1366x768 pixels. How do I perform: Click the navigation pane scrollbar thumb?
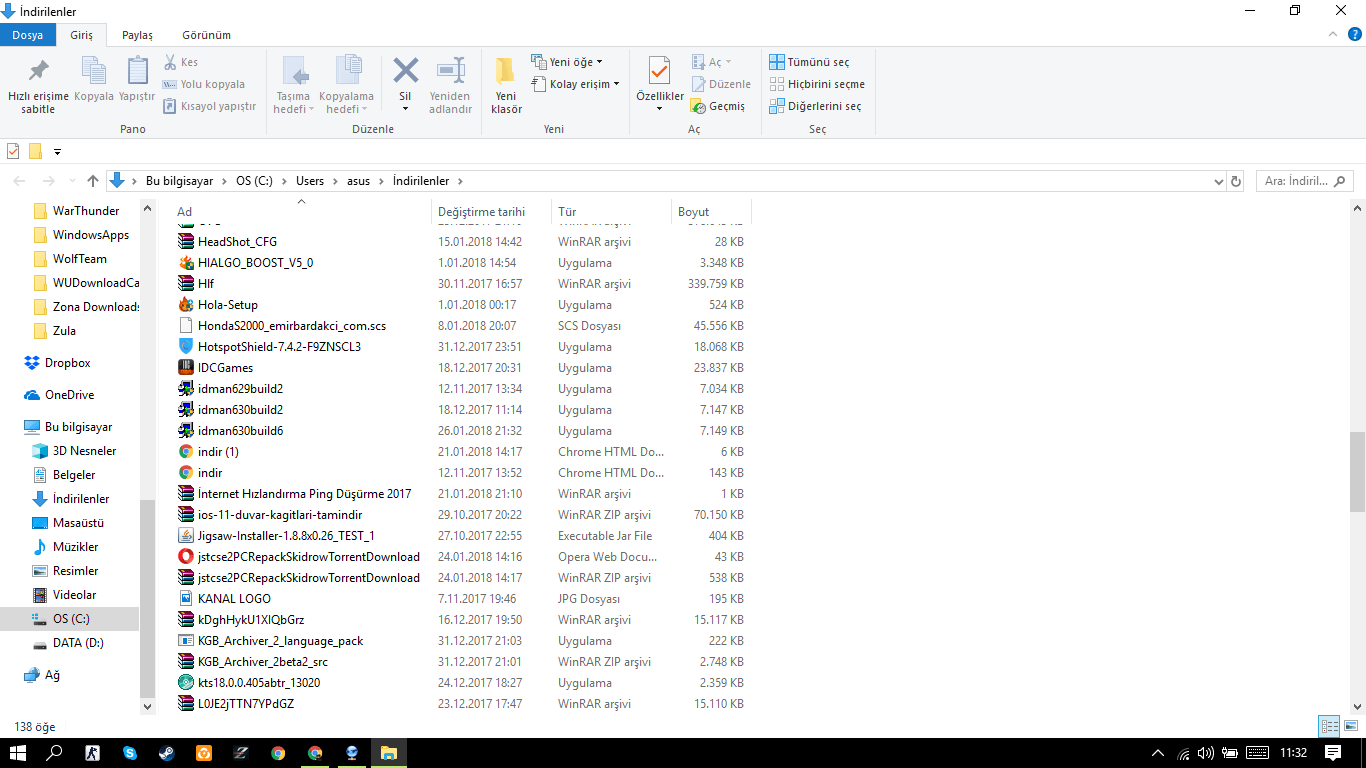[x=147, y=598]
